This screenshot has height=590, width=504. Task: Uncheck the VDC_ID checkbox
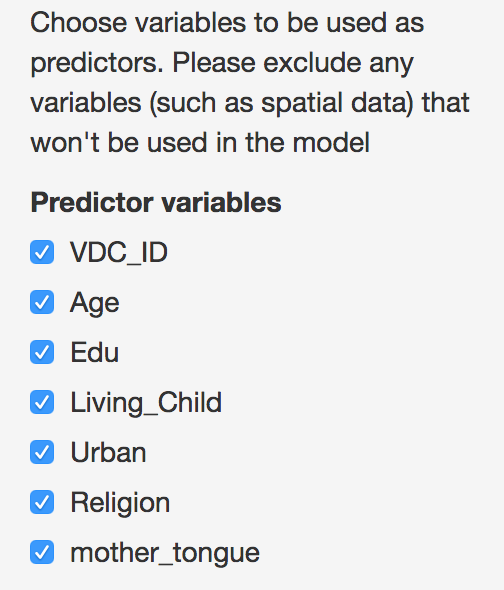click(42, 252)
